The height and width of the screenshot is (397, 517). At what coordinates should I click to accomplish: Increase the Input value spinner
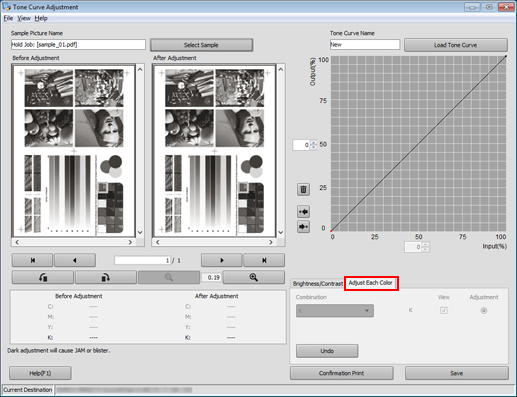pyautogui.click(x=425, y=245)
